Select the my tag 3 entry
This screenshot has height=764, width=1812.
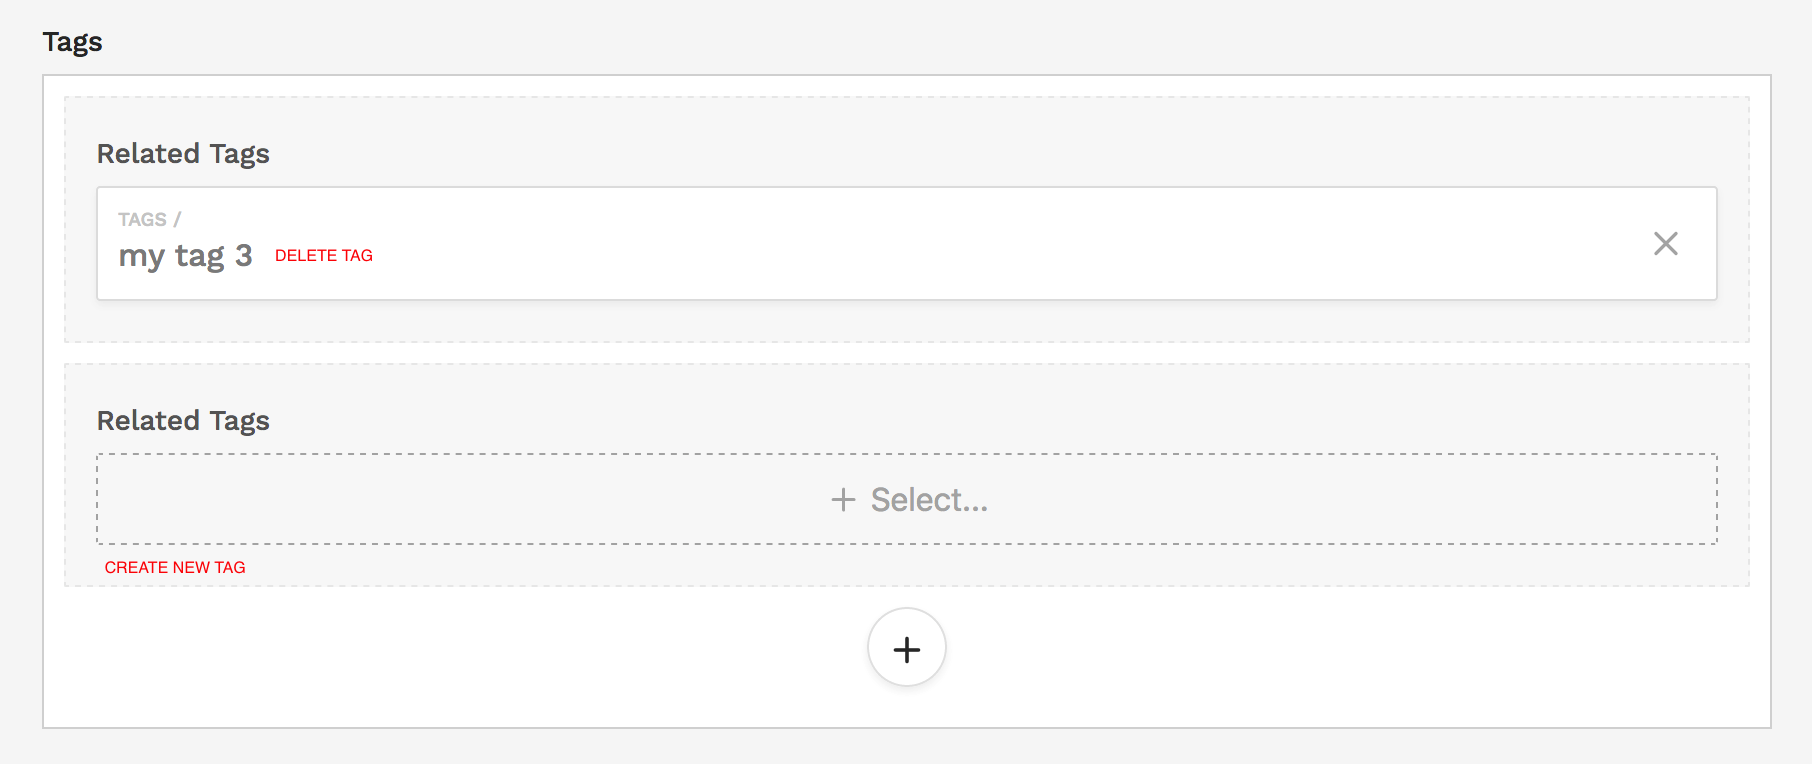pos(185,256)
